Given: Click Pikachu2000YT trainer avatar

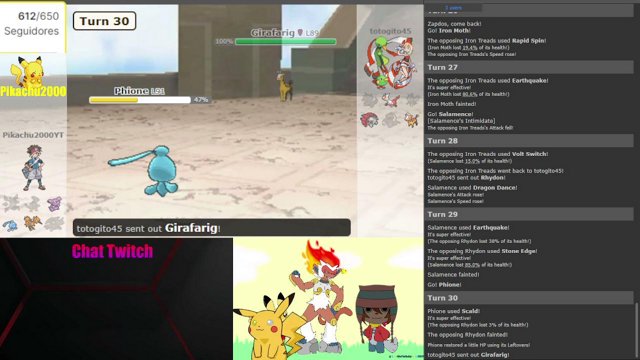Looking at the screenshot, I should tap(34, 168).
